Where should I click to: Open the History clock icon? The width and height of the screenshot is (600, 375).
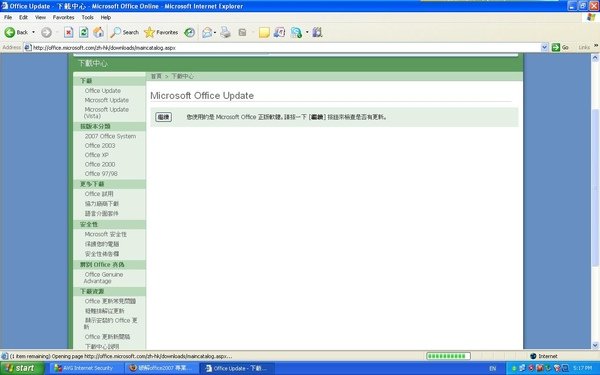189,33
